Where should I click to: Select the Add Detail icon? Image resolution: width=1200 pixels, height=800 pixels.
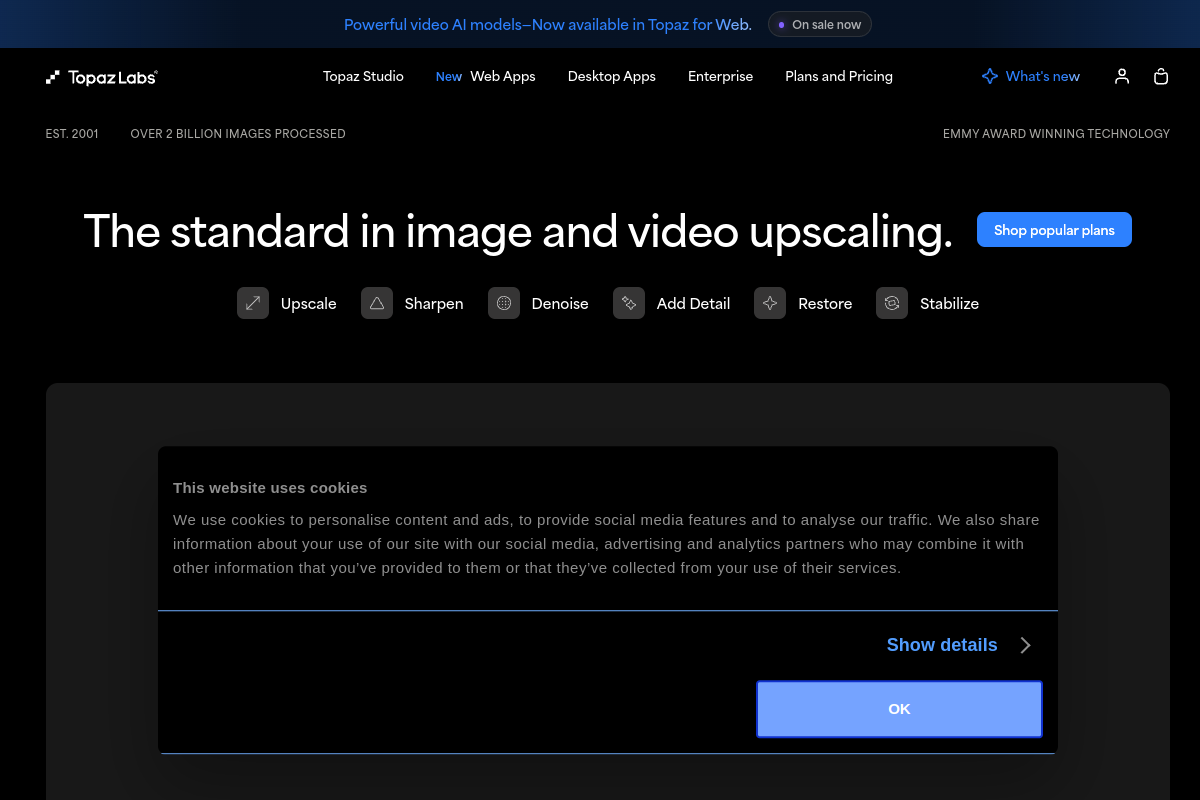click(629, 303)
